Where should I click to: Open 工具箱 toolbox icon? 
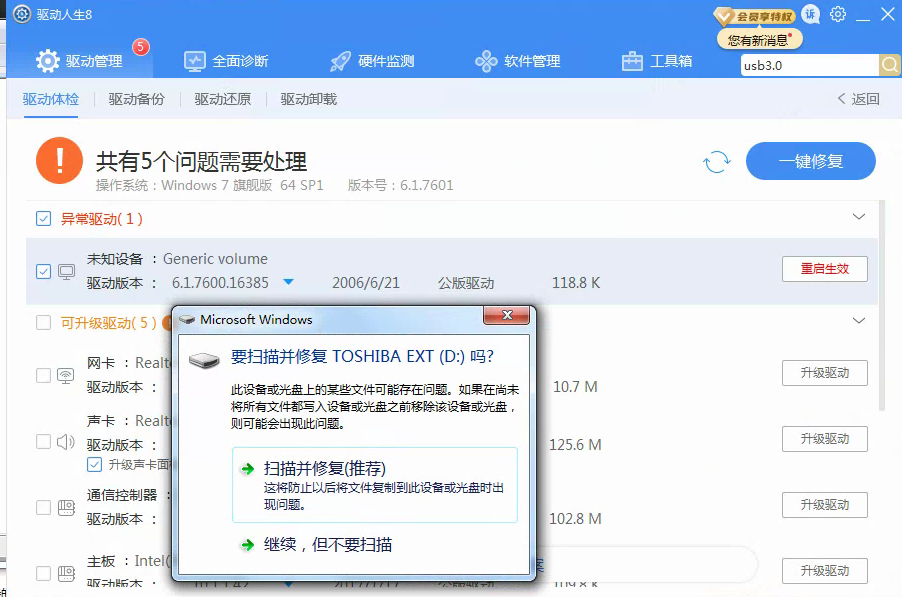click(x=632, y=61)
